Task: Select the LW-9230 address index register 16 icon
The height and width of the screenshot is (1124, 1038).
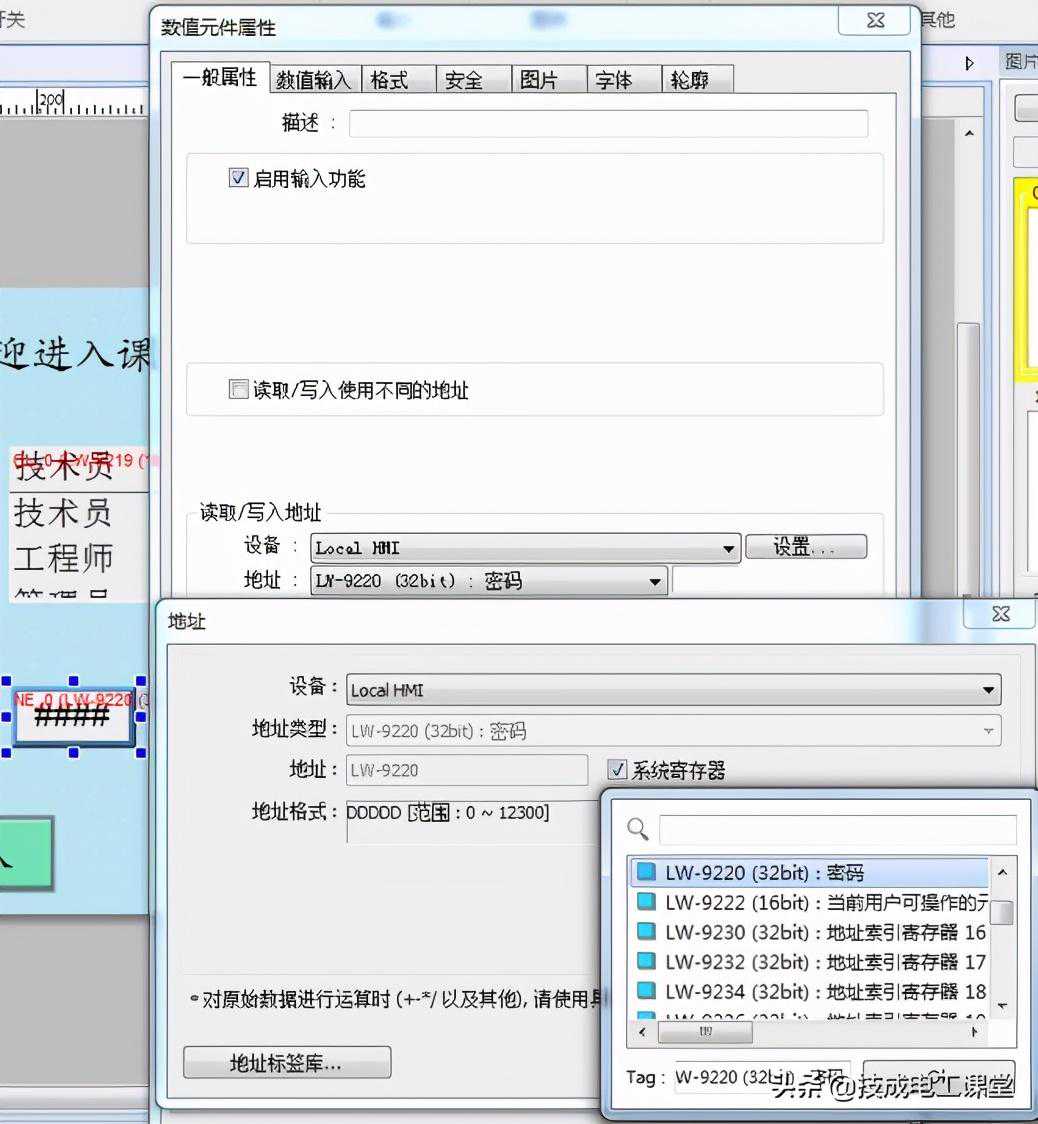Action: point(647,932)
